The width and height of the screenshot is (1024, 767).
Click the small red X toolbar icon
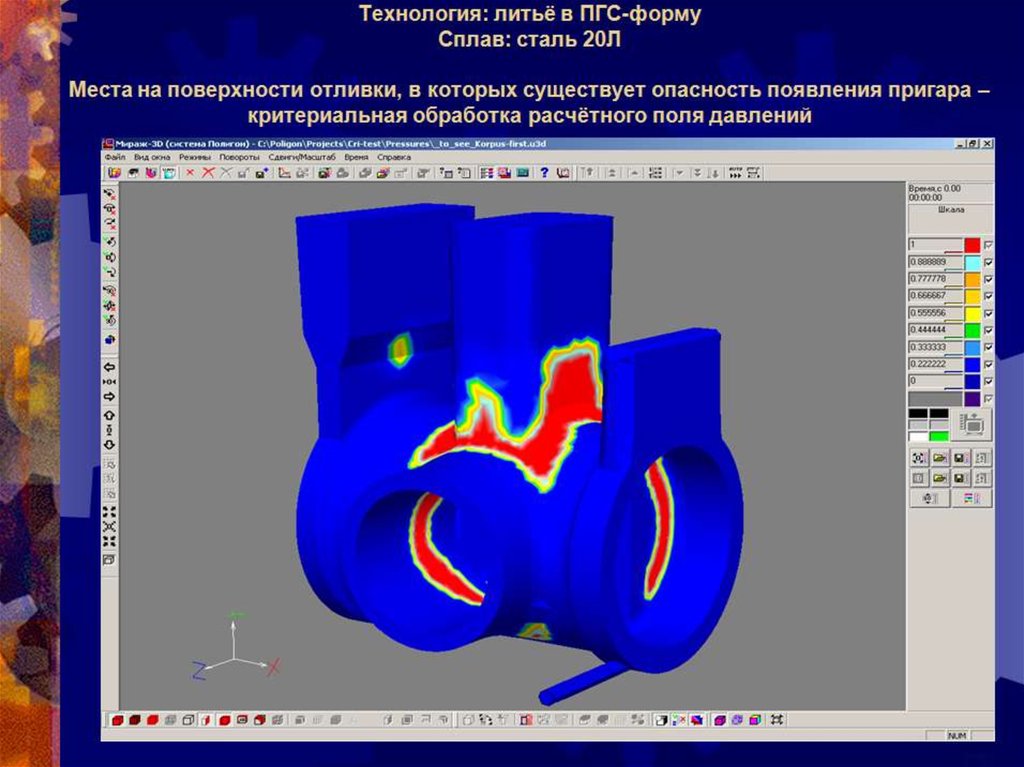pyautogui.click(x=190, y=173)
